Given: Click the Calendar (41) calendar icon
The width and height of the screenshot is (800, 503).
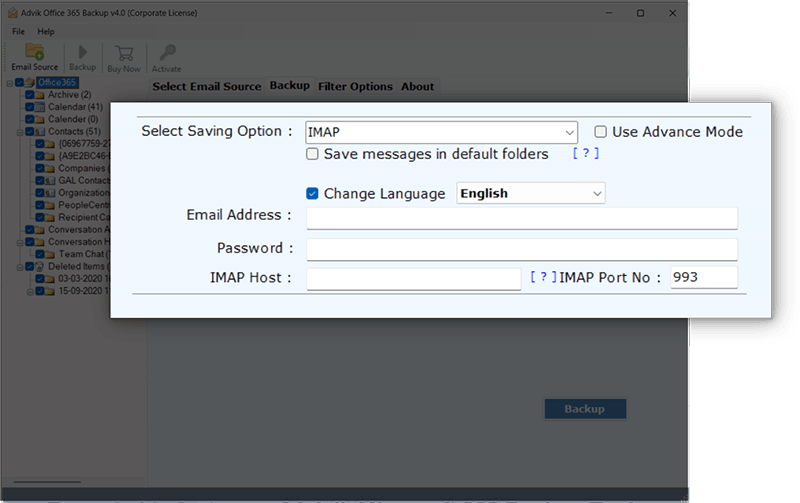Looking at the screenshot, I should point(39,107).
